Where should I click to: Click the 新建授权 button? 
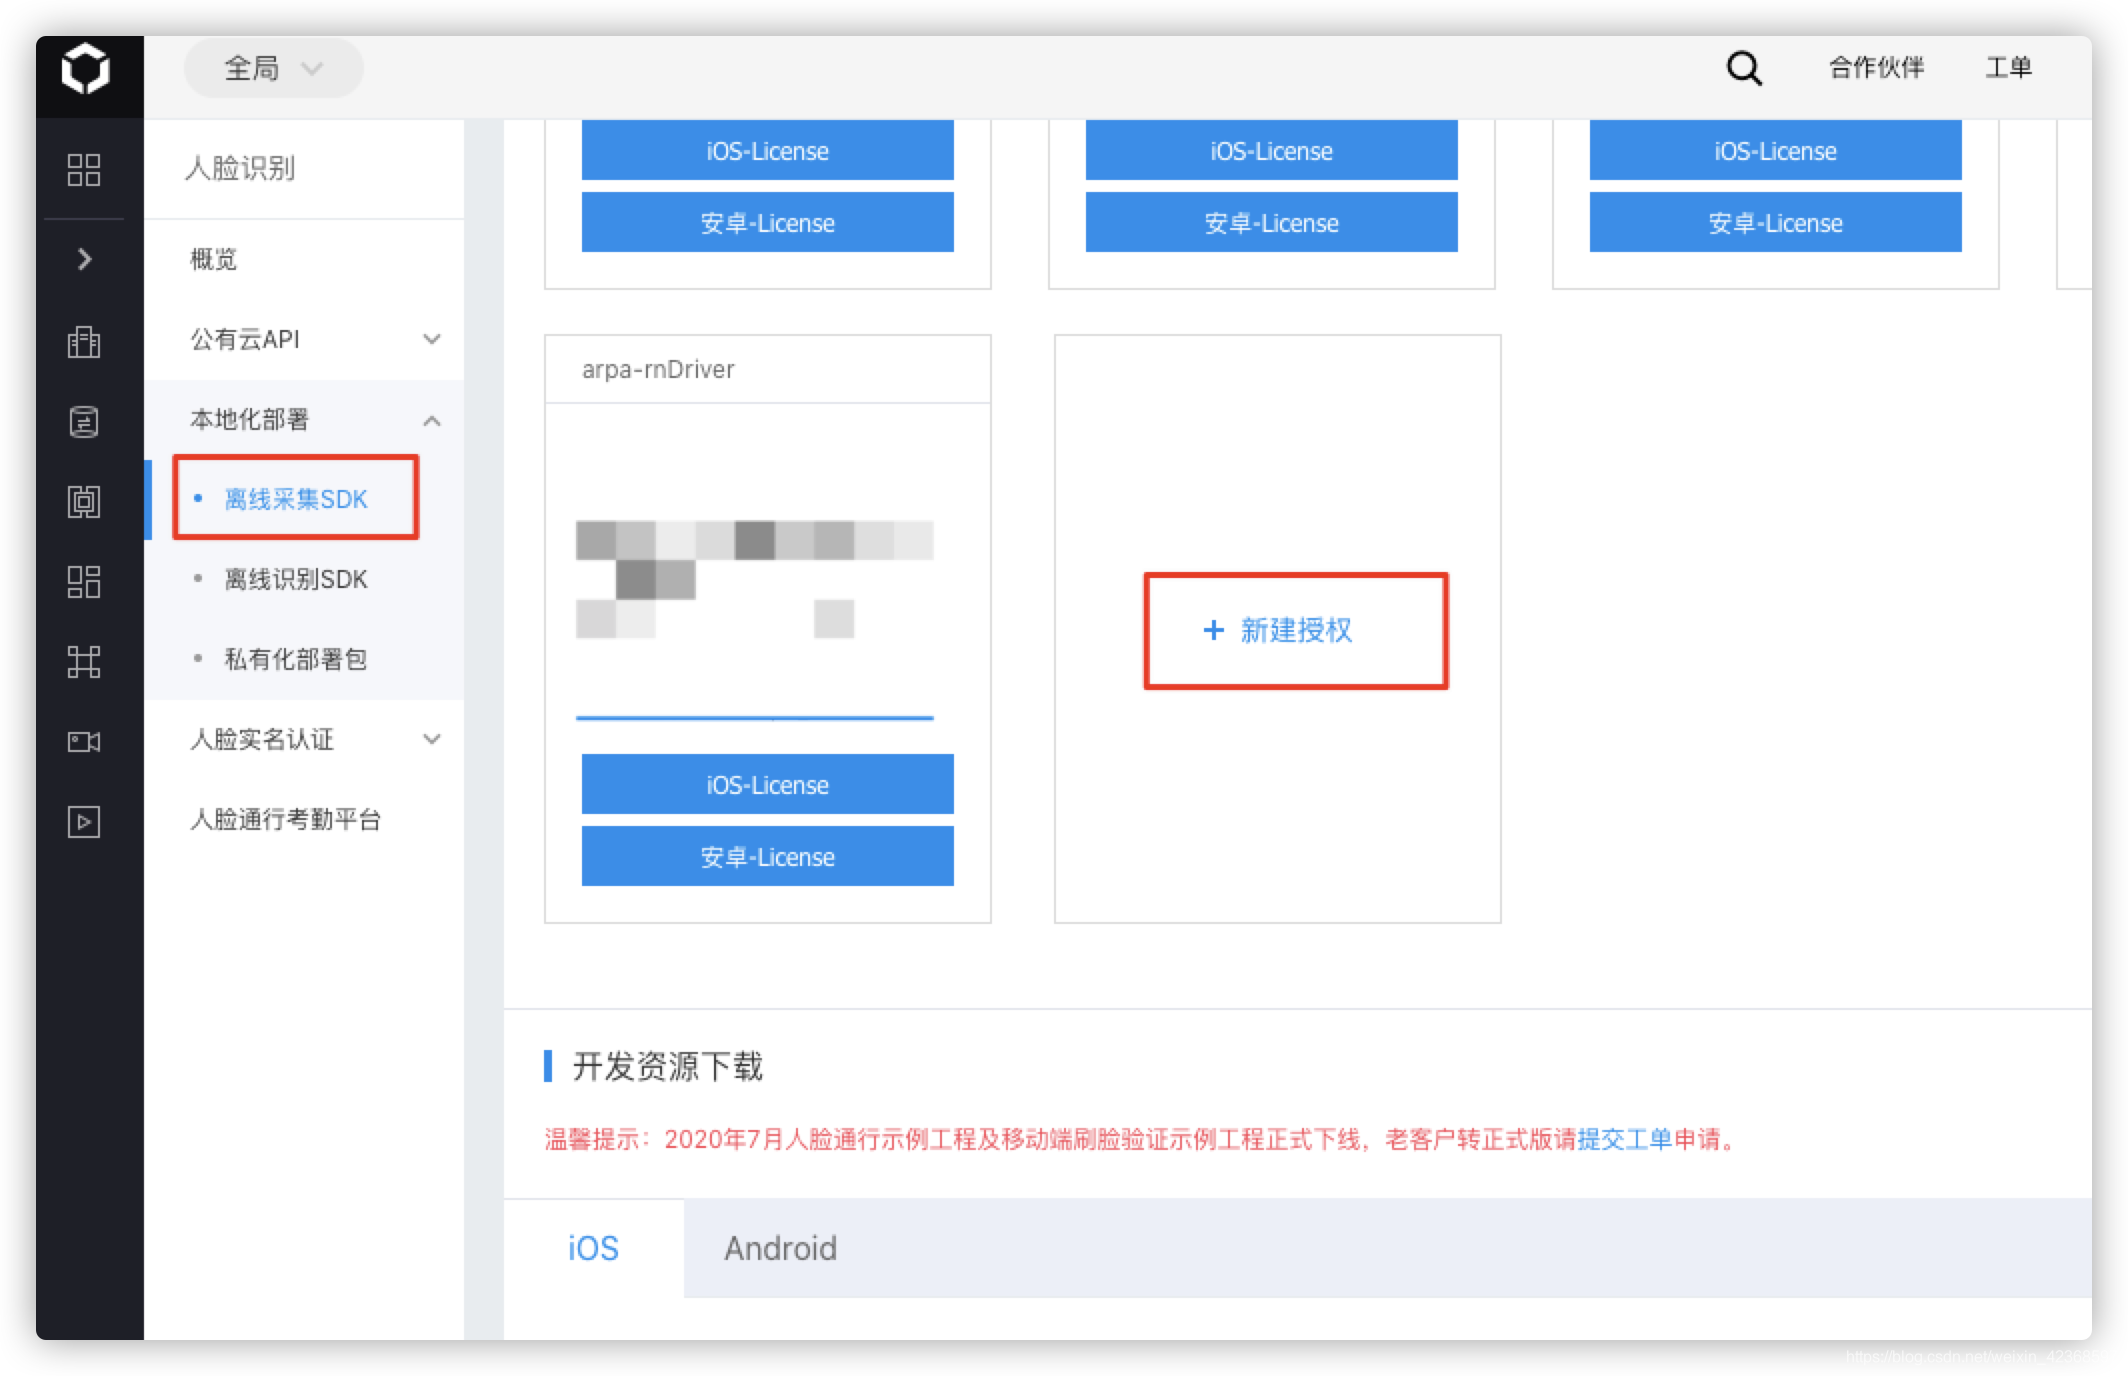click(1295, 630)
